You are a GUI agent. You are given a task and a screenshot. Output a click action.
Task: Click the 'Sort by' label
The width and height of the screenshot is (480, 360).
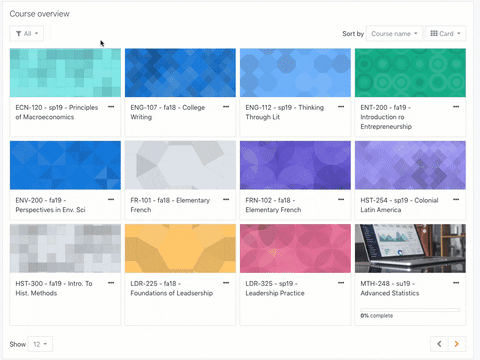353,34
